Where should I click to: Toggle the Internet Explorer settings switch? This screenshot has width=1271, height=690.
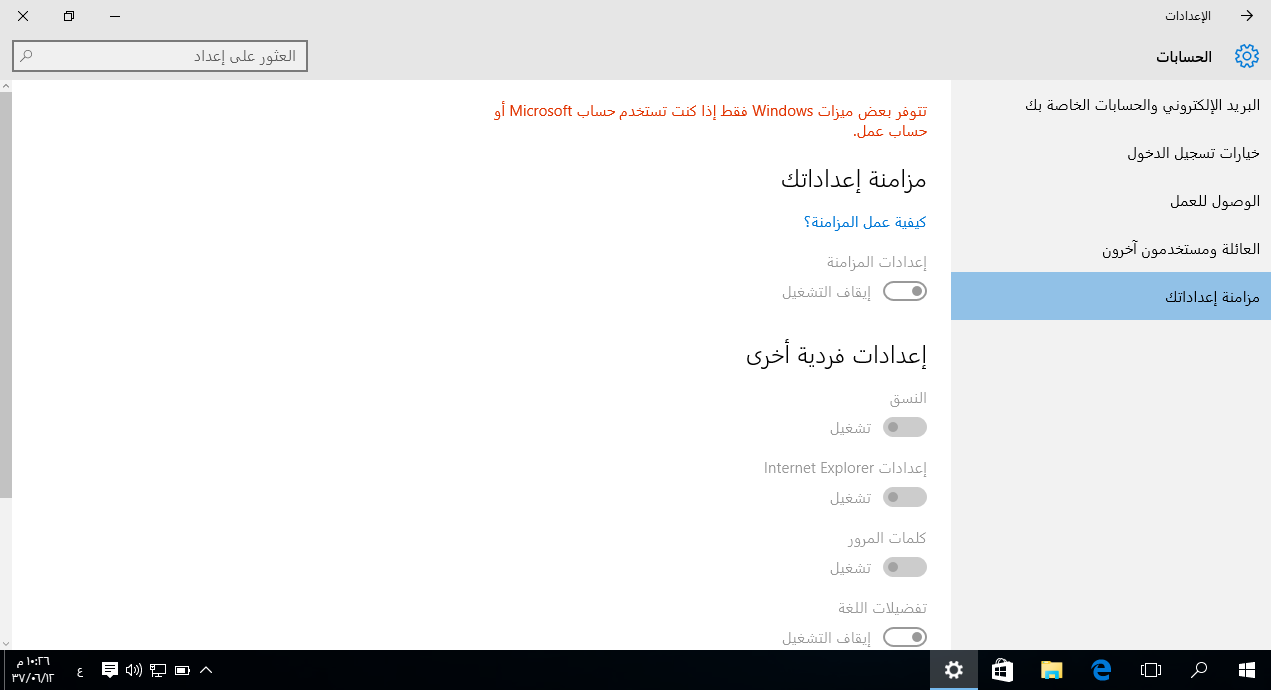(x=905, y=497)
